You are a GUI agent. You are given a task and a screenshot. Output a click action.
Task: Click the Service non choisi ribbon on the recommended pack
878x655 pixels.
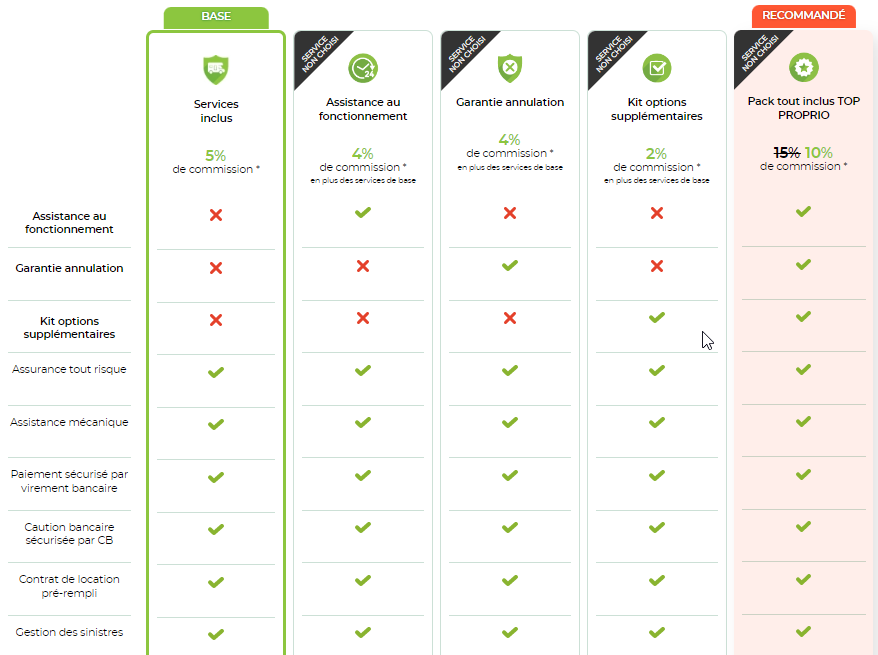click(757, 53)
